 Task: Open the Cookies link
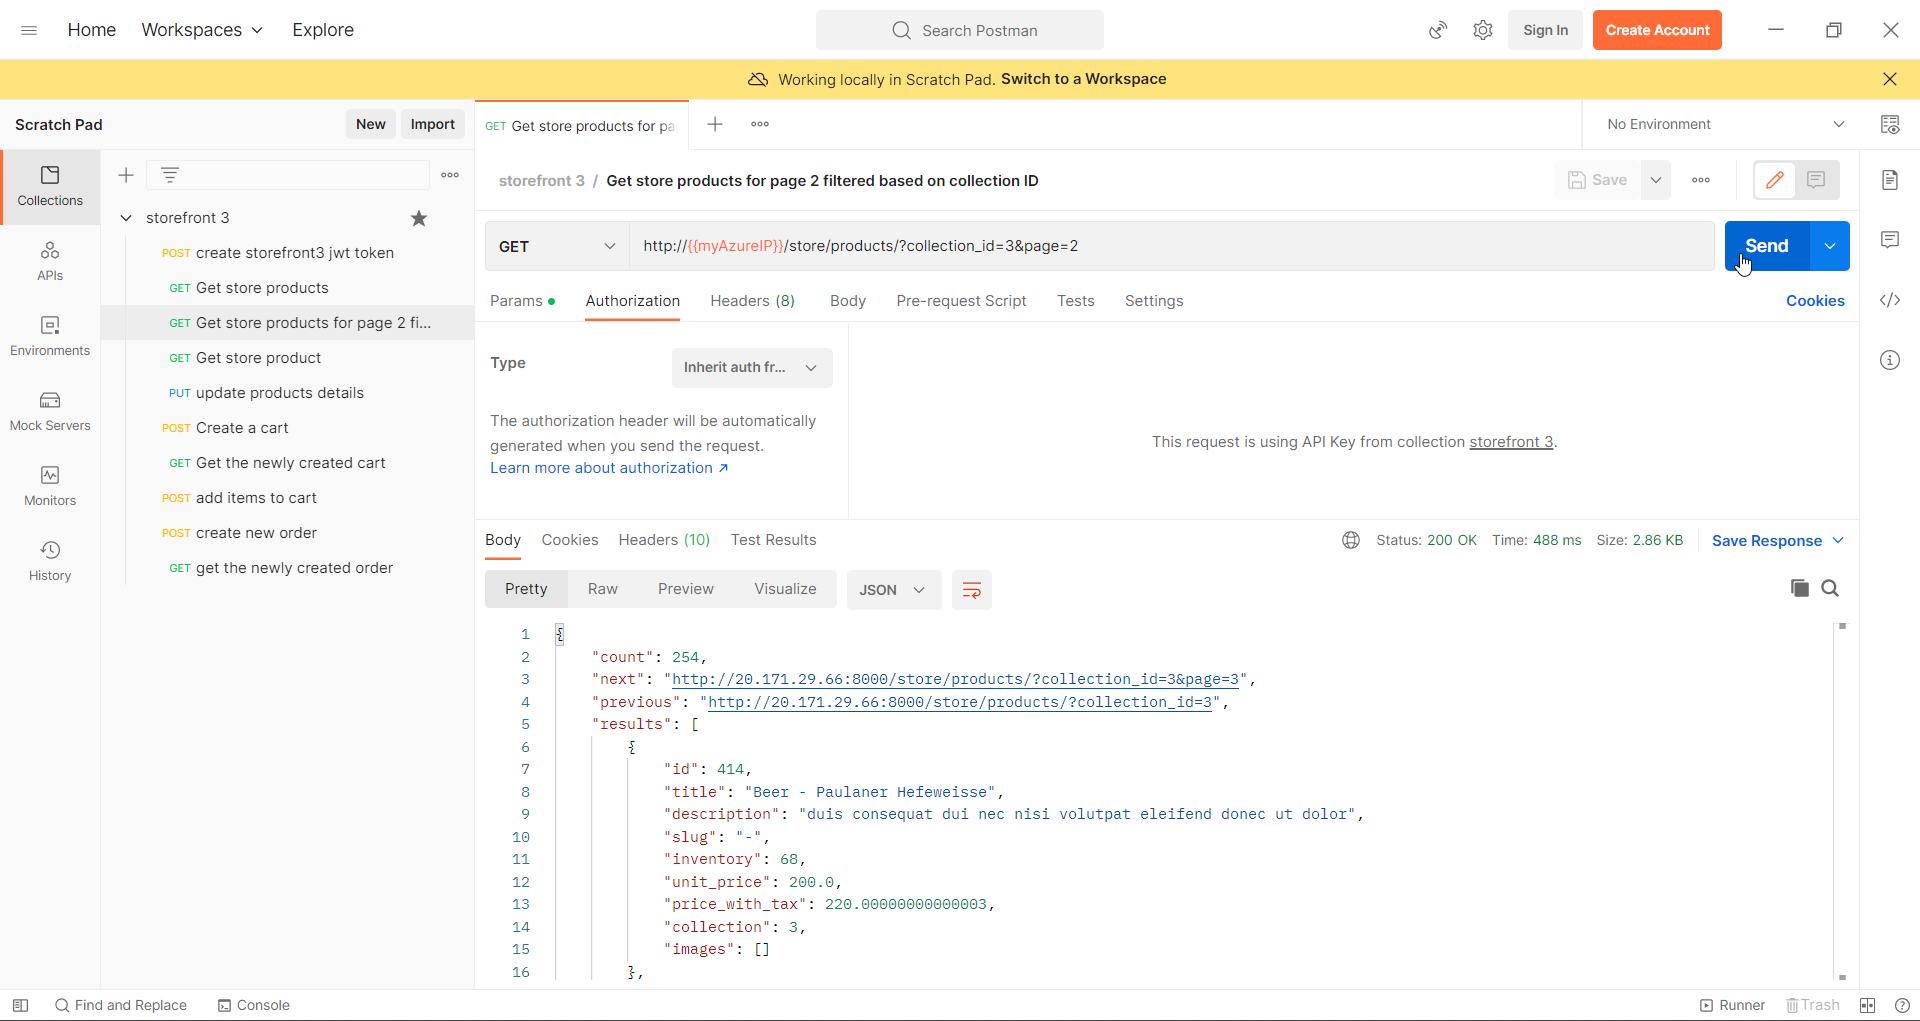click(1815, 301)
